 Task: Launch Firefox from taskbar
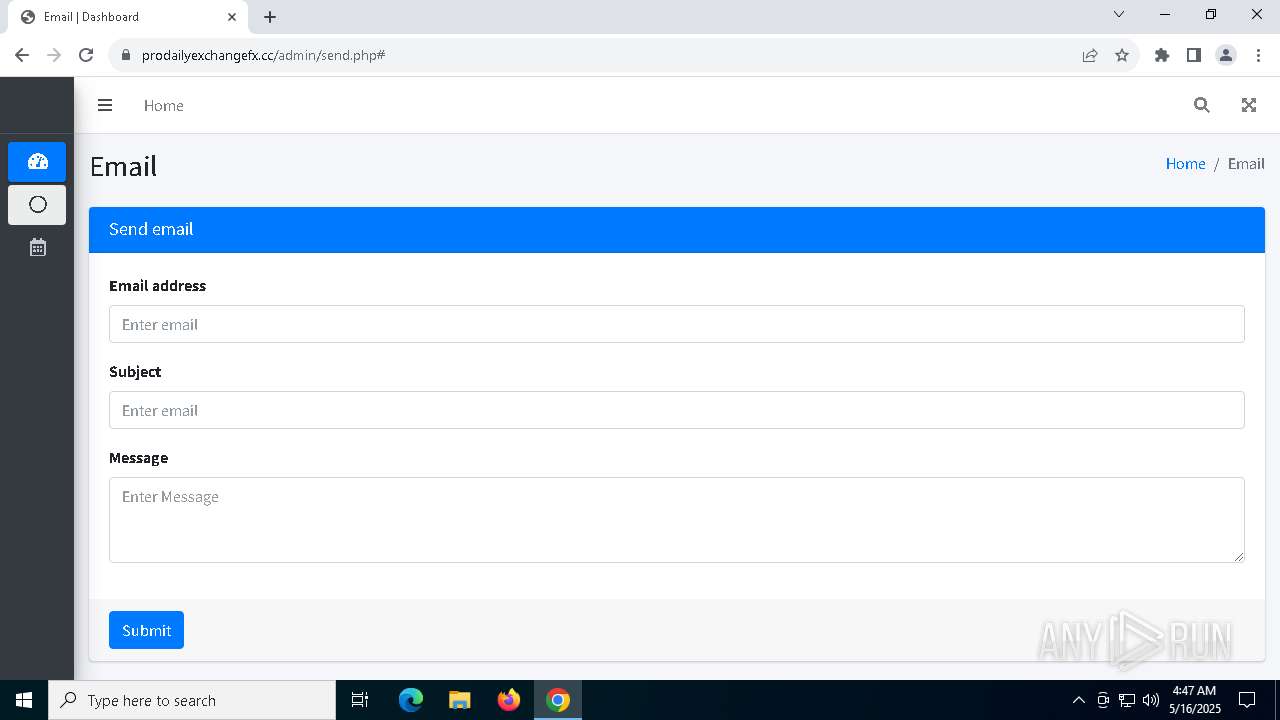[509, 700]
